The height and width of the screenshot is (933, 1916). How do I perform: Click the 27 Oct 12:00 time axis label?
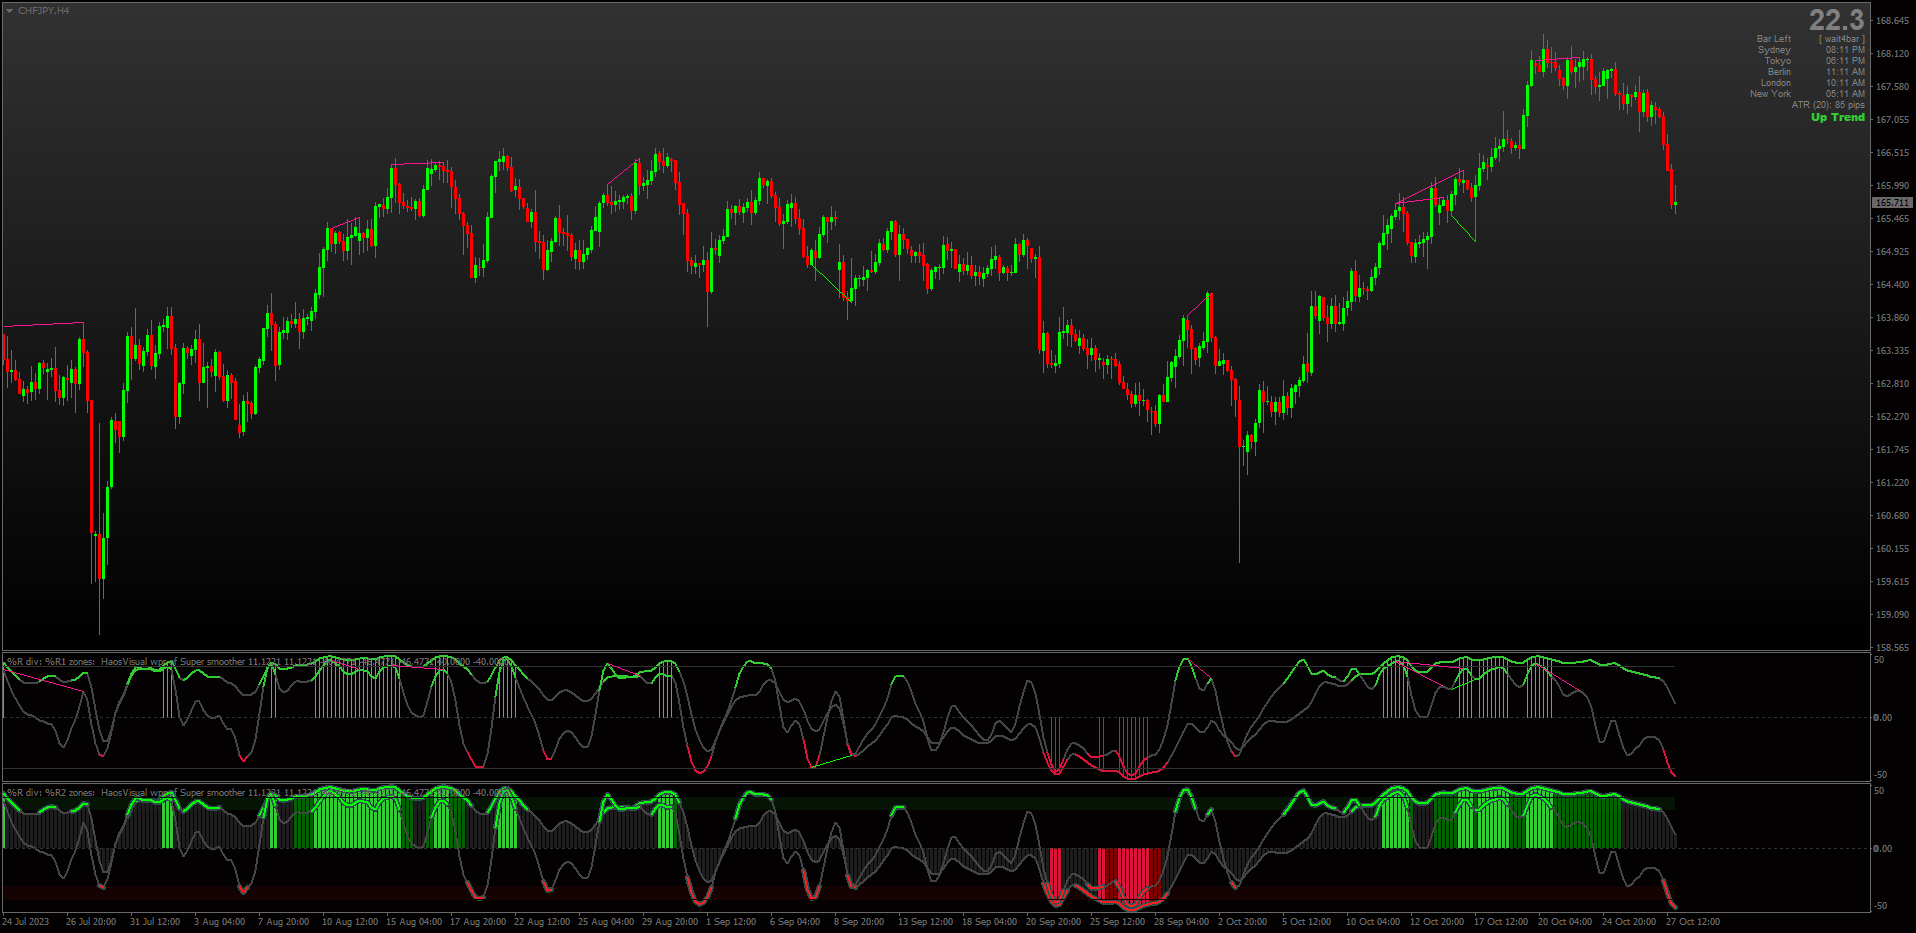1693,922
